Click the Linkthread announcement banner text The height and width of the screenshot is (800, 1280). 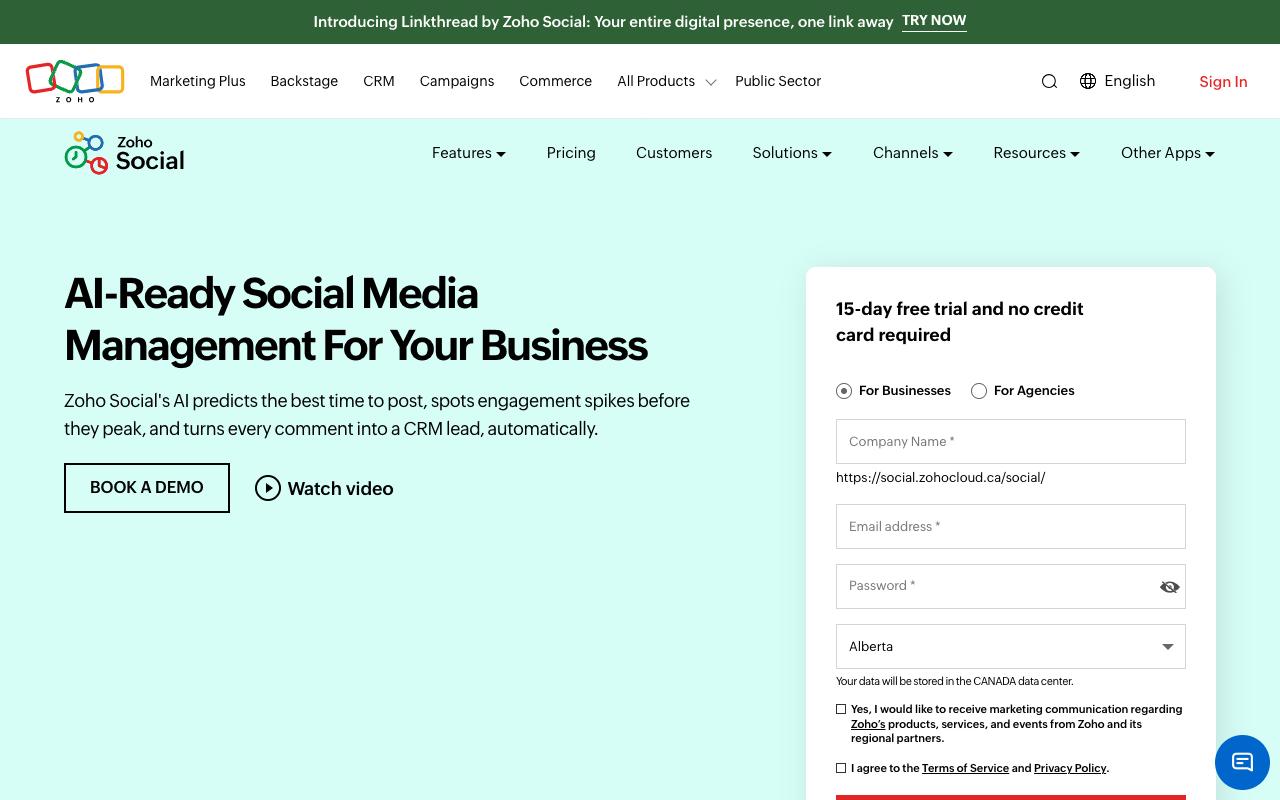(603, 22)
